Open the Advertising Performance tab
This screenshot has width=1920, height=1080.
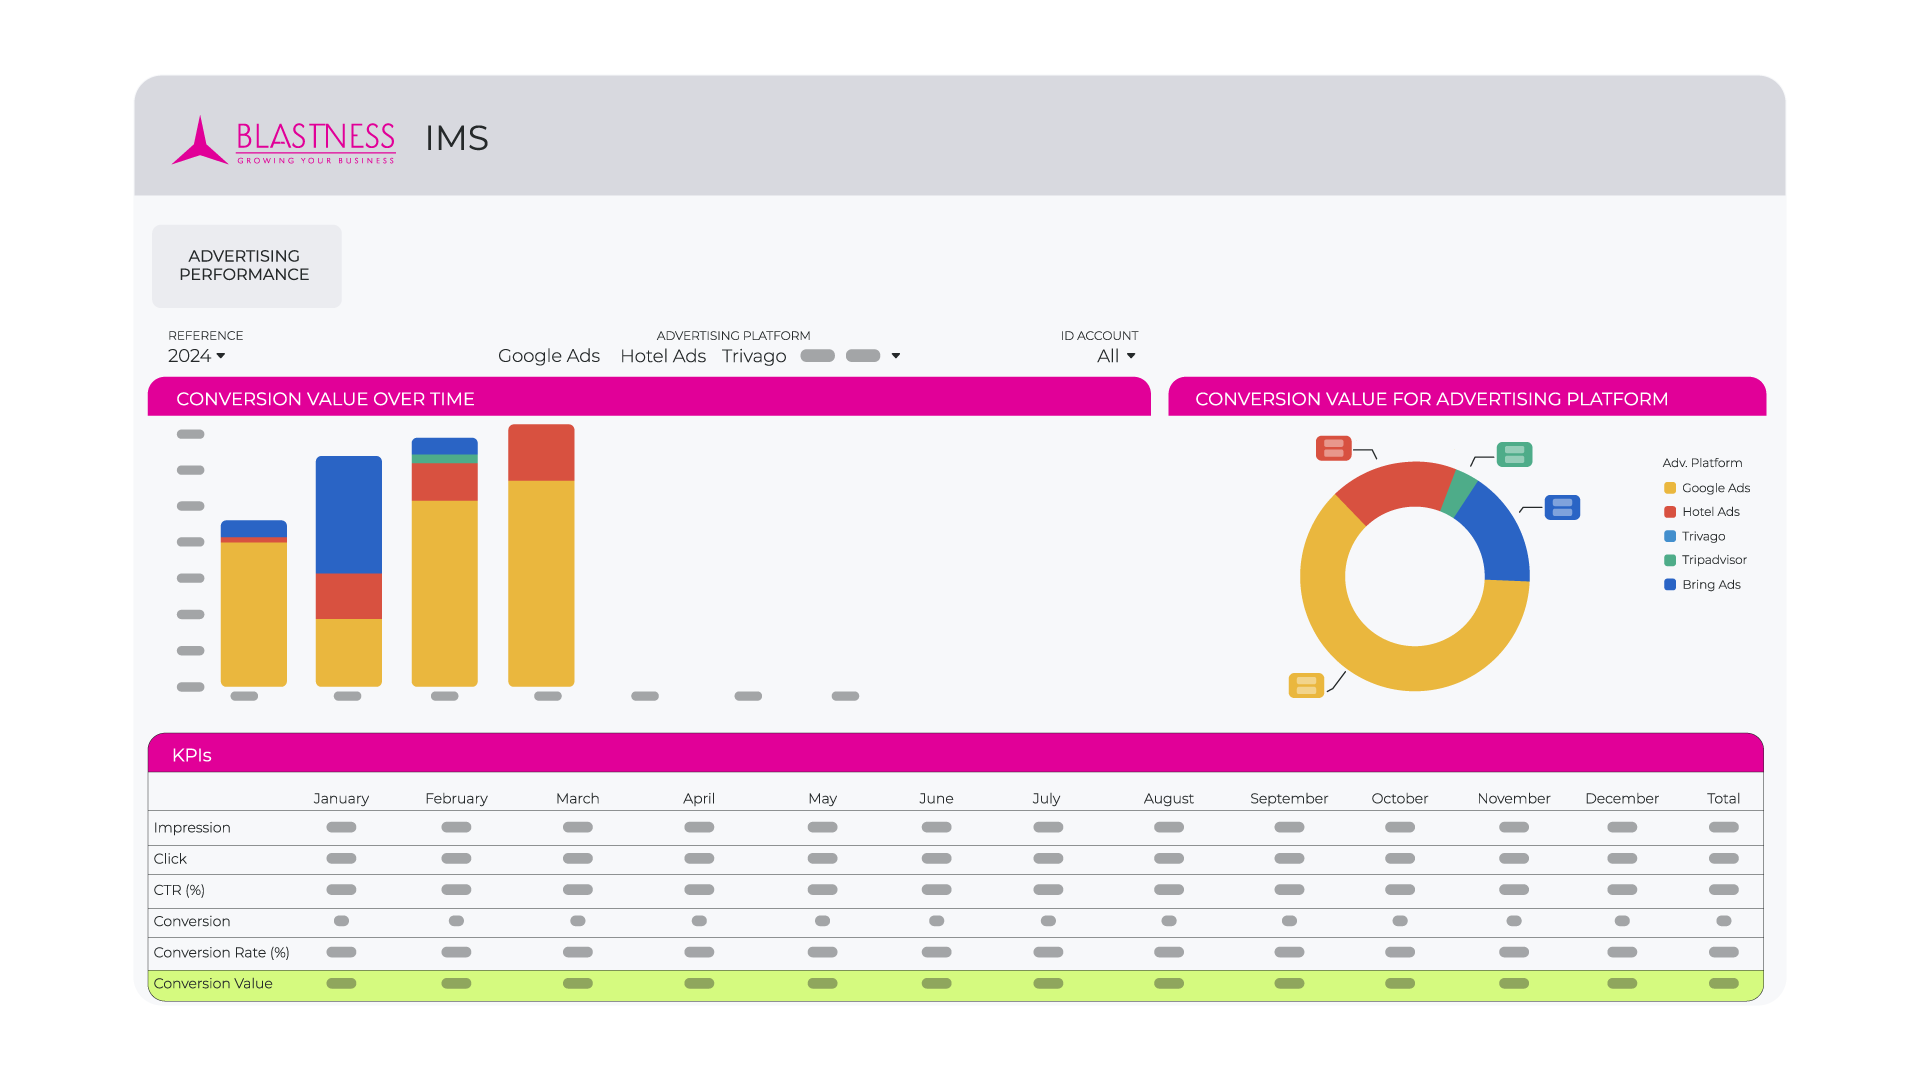[246, 266]
